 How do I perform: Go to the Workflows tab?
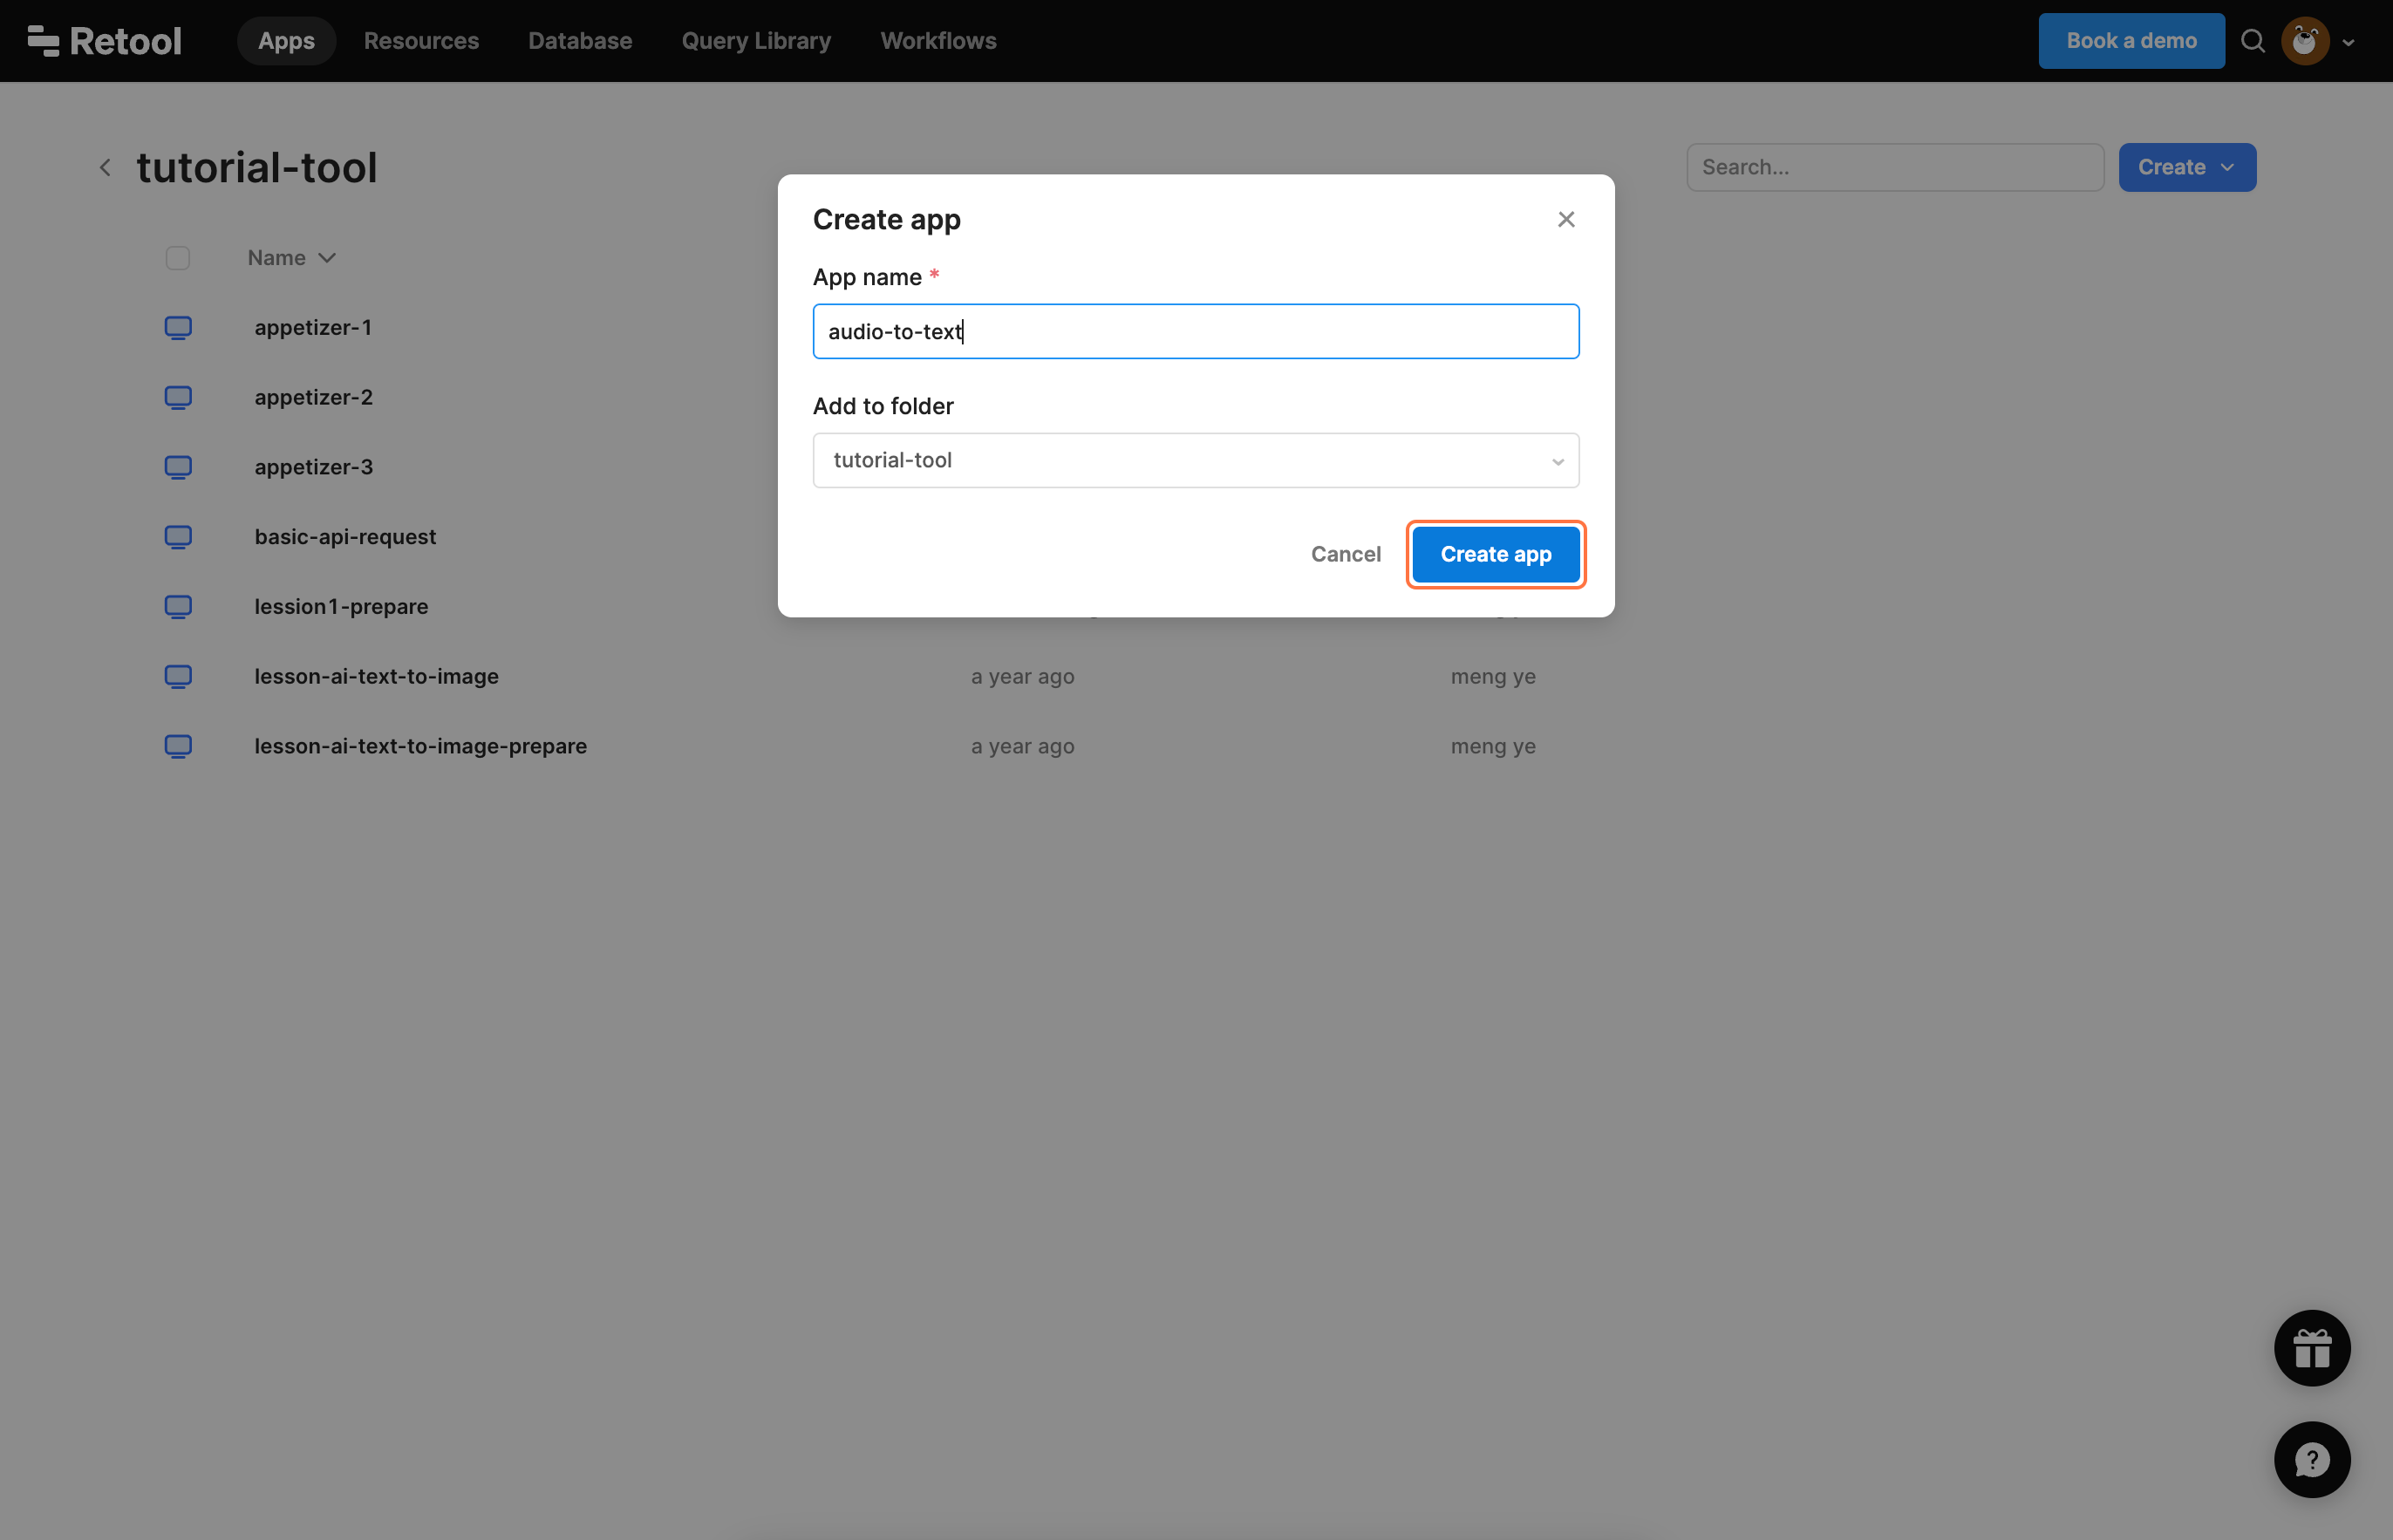click(937, 41)
